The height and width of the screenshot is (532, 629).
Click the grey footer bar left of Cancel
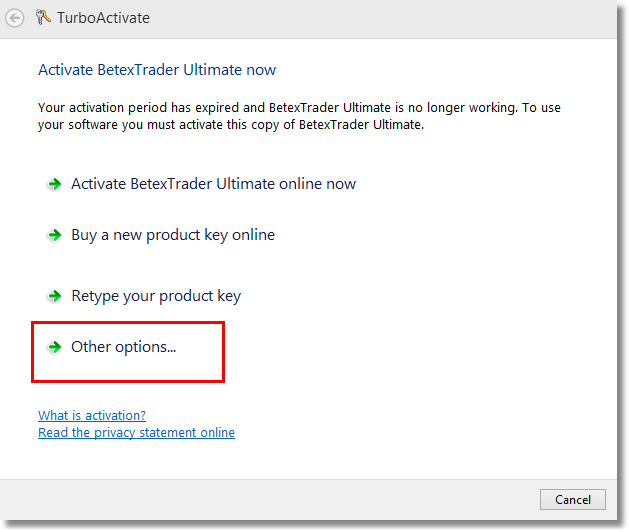coord(269,500)
